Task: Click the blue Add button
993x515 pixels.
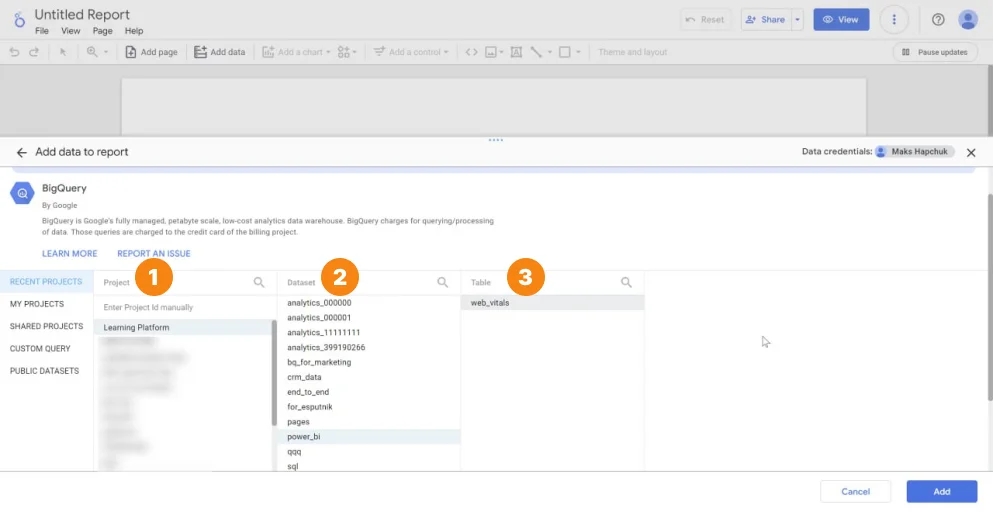Action: (x=942, y=492)
